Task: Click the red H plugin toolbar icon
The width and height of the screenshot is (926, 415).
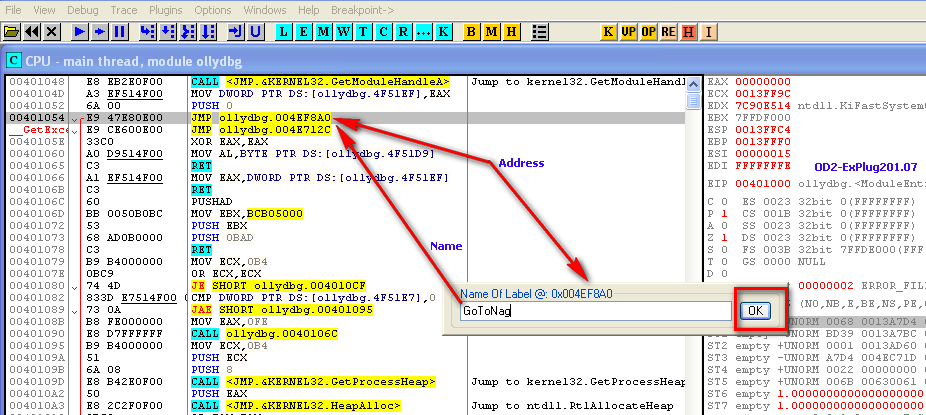Action: pyautogui.click(x=689, y=32)
